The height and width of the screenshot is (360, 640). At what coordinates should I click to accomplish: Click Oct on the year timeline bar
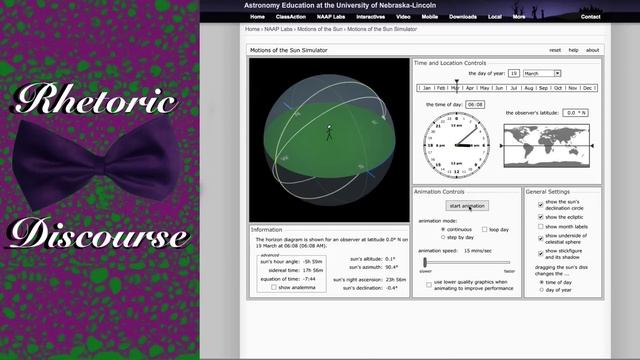tap(558, 88)
